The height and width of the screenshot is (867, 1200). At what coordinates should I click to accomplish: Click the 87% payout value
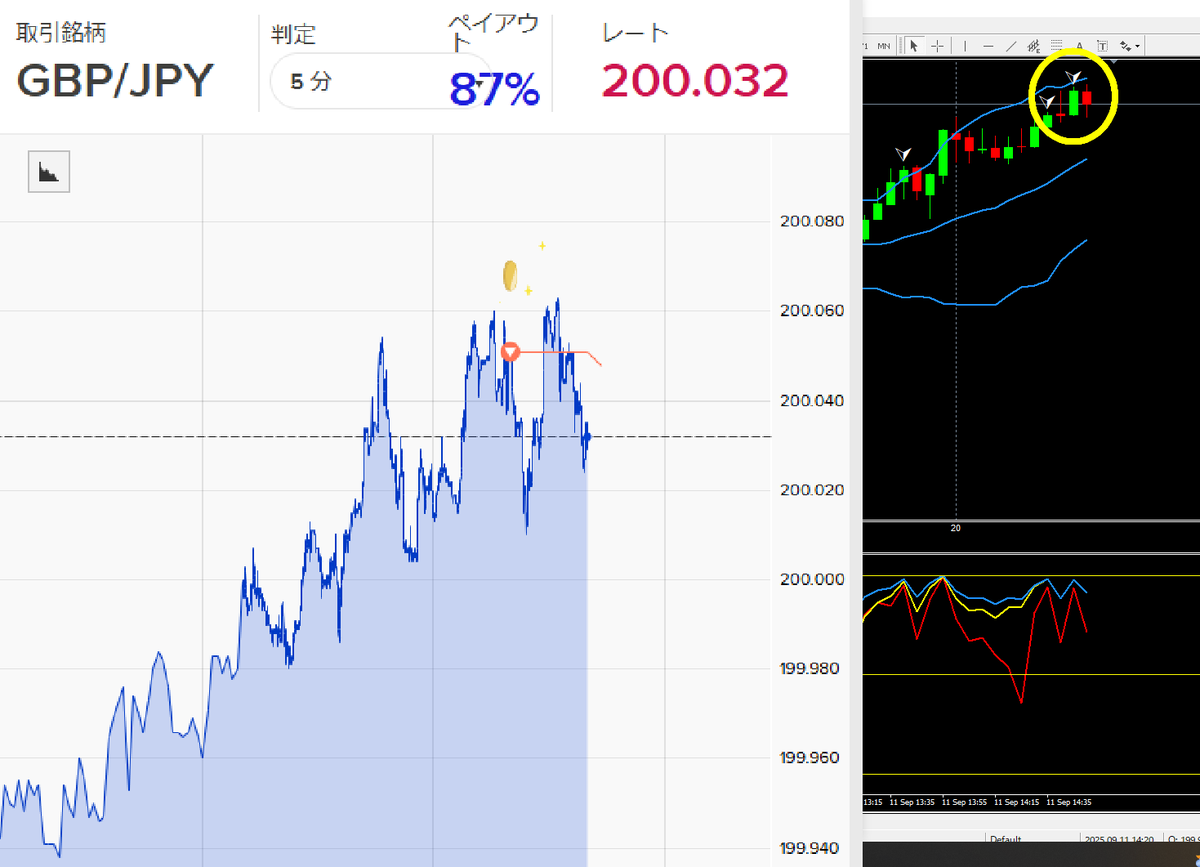(x=494, y=91)
